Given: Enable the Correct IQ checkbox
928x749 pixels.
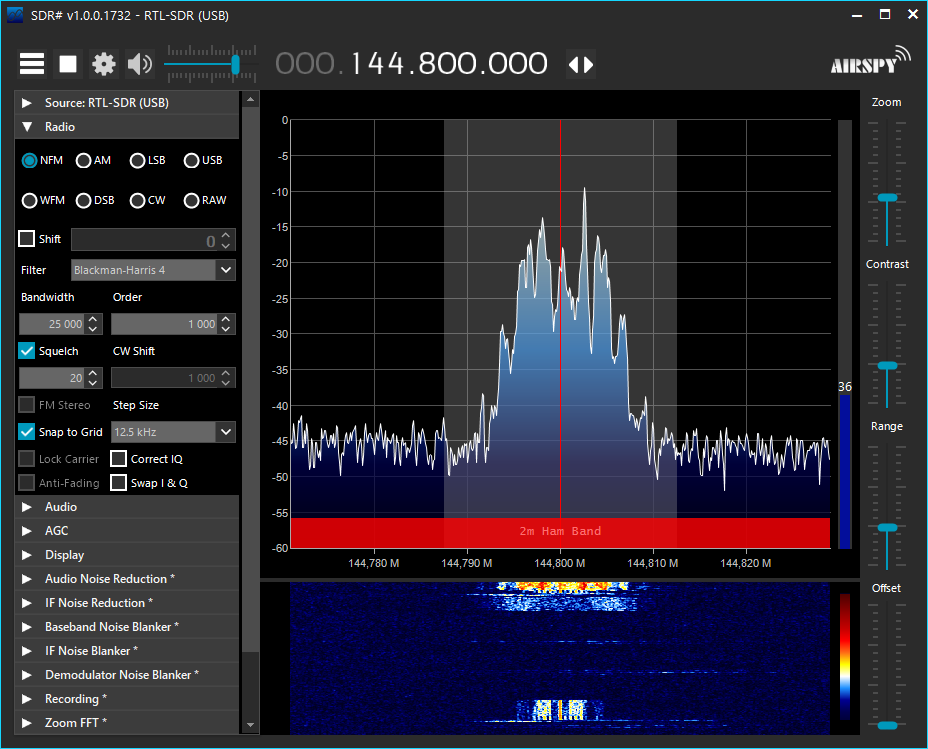Looking at the screenshot, I should 118,459.
